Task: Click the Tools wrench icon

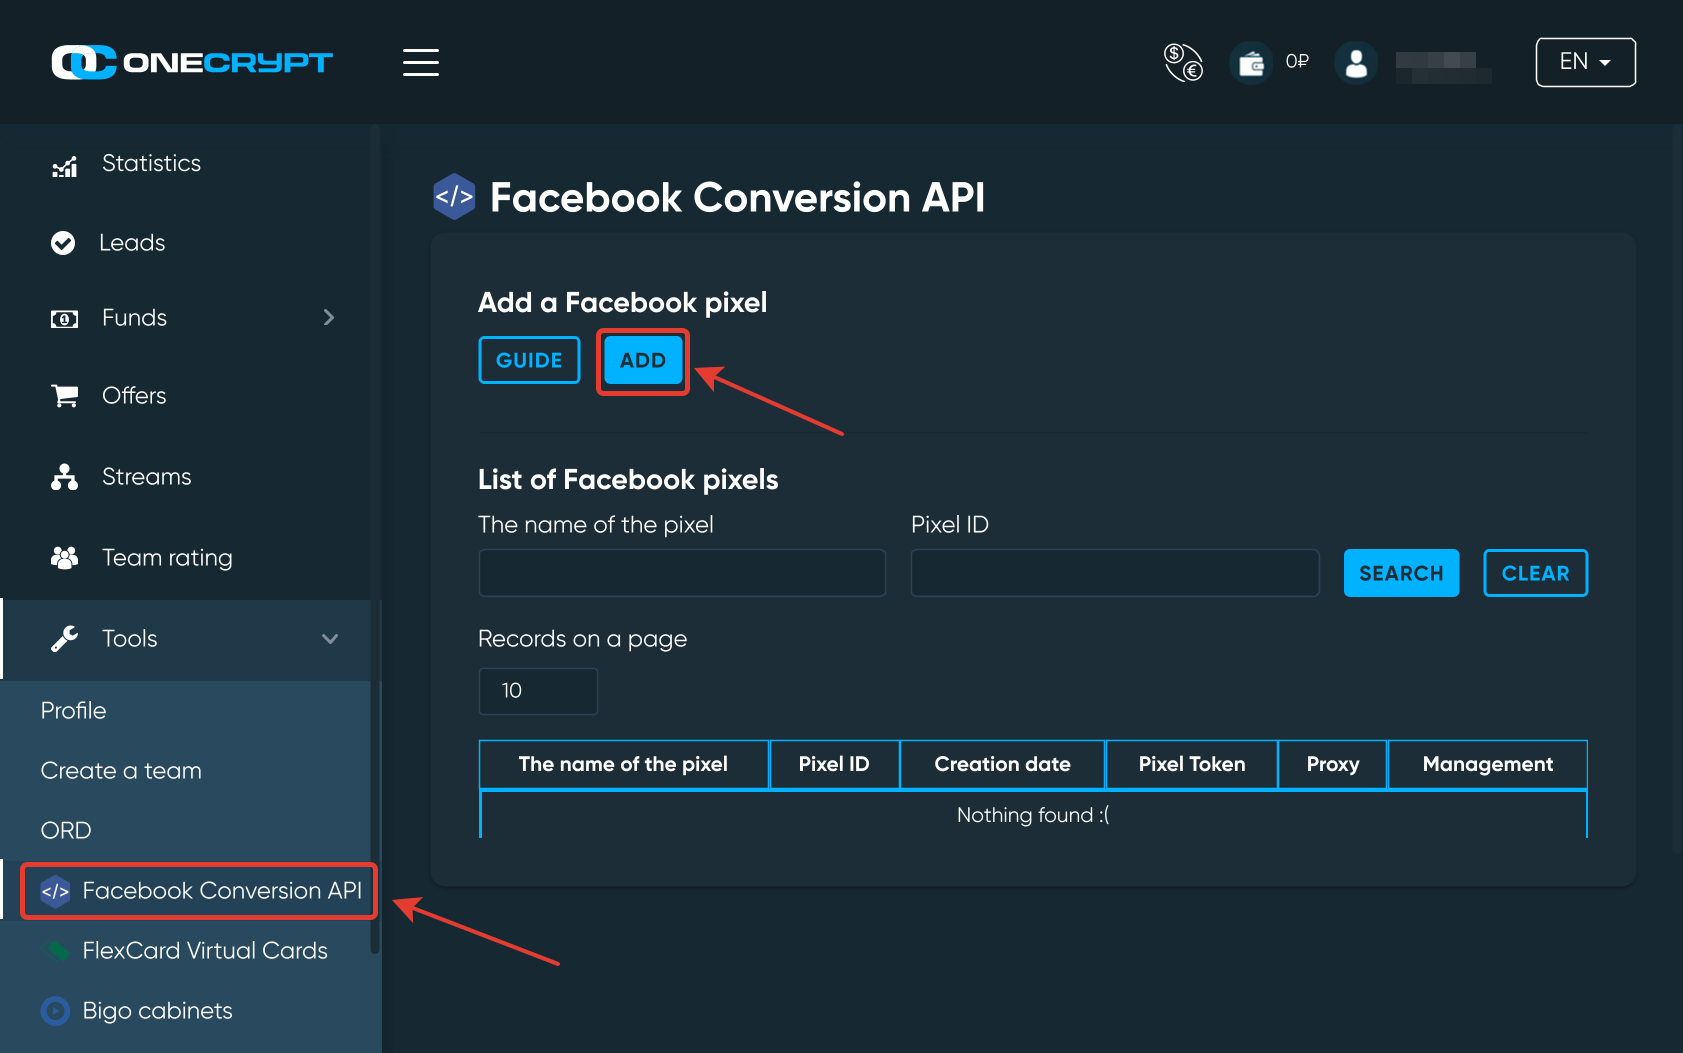Action: (x=64, y=639)
